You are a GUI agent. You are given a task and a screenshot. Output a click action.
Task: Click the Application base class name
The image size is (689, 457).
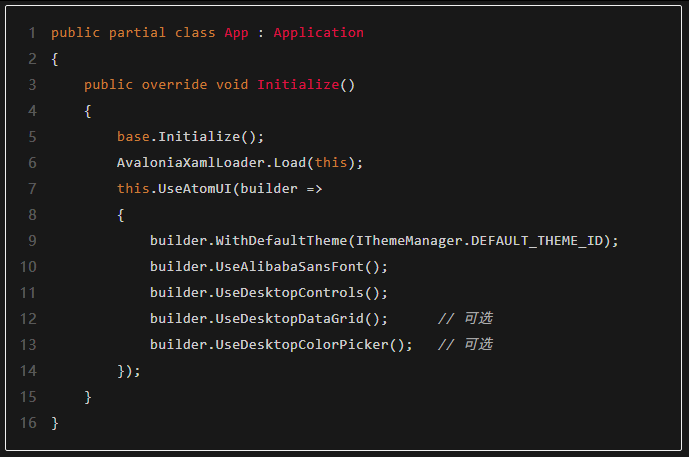point(318,33)
